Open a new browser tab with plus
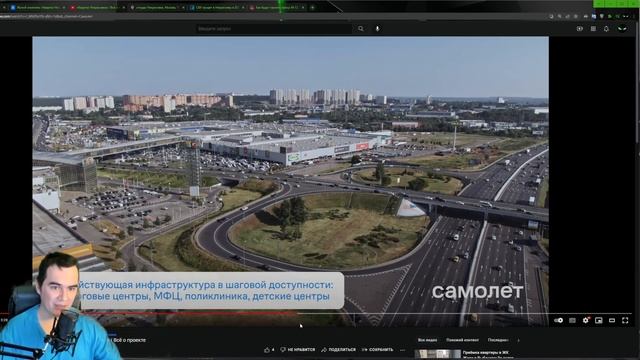 pos(313,7)
